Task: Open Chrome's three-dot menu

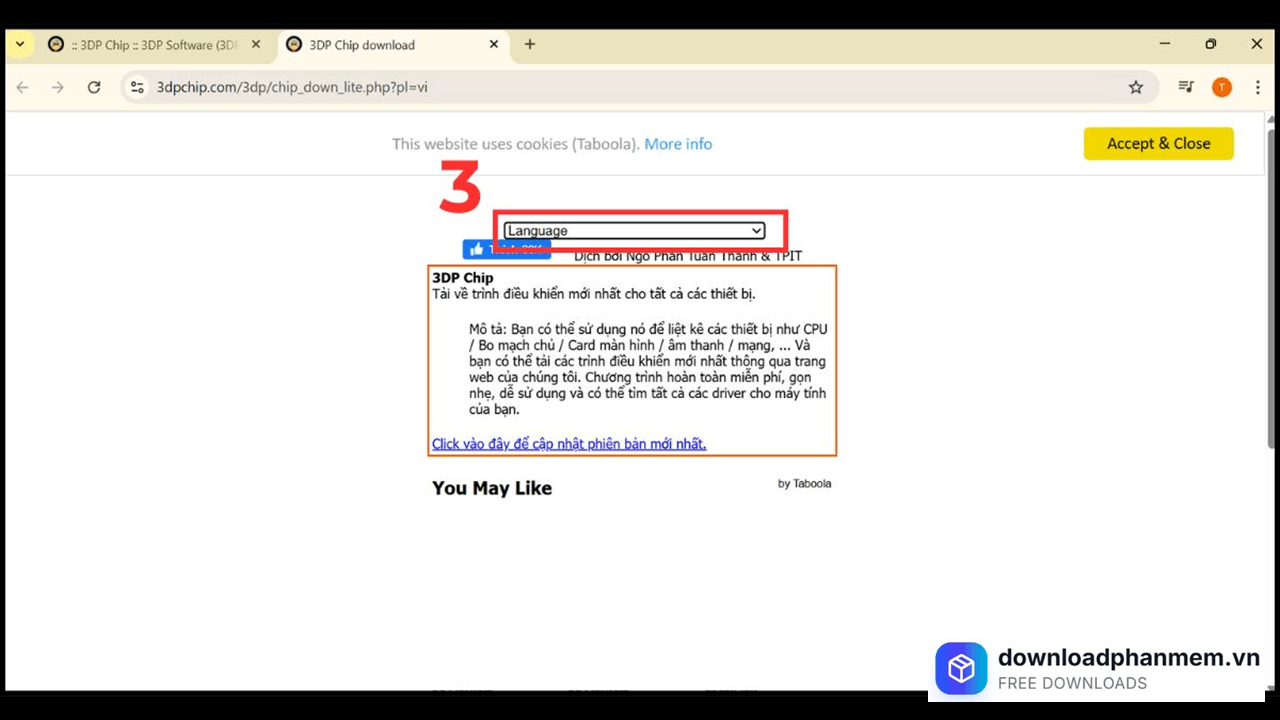Action: tap(1257, 87)
